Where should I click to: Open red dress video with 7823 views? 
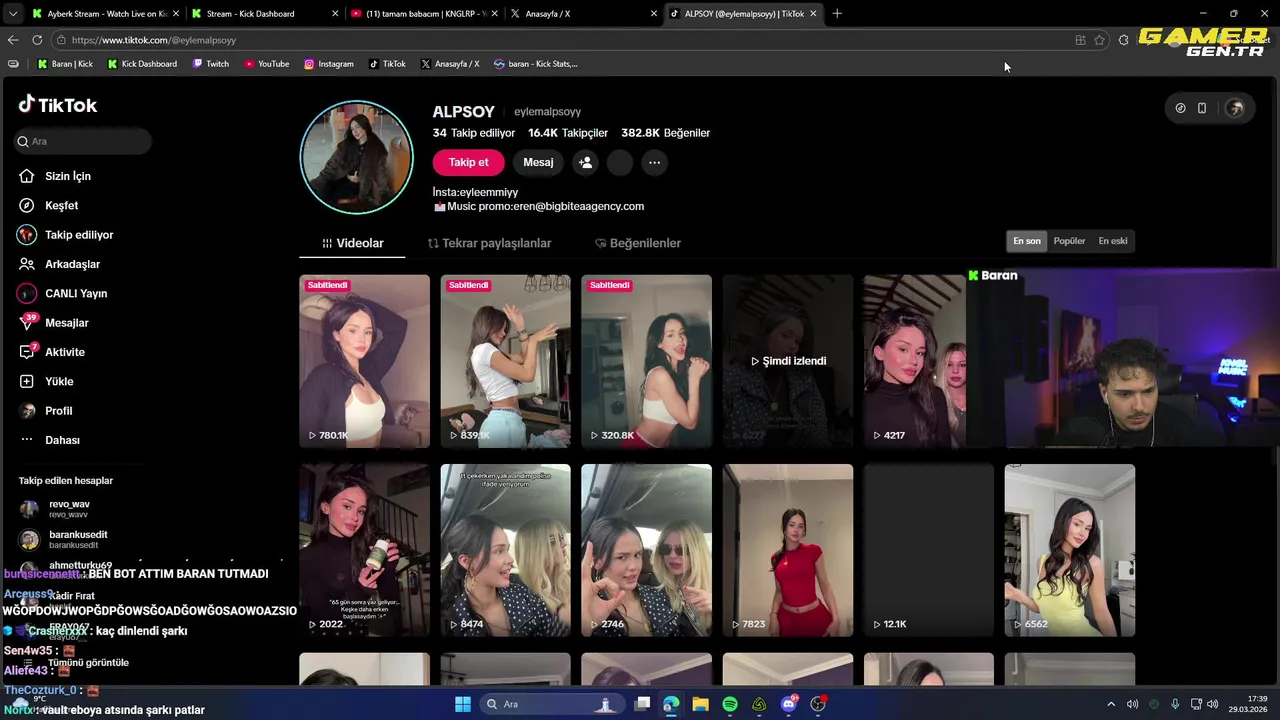tap(788, 550)
